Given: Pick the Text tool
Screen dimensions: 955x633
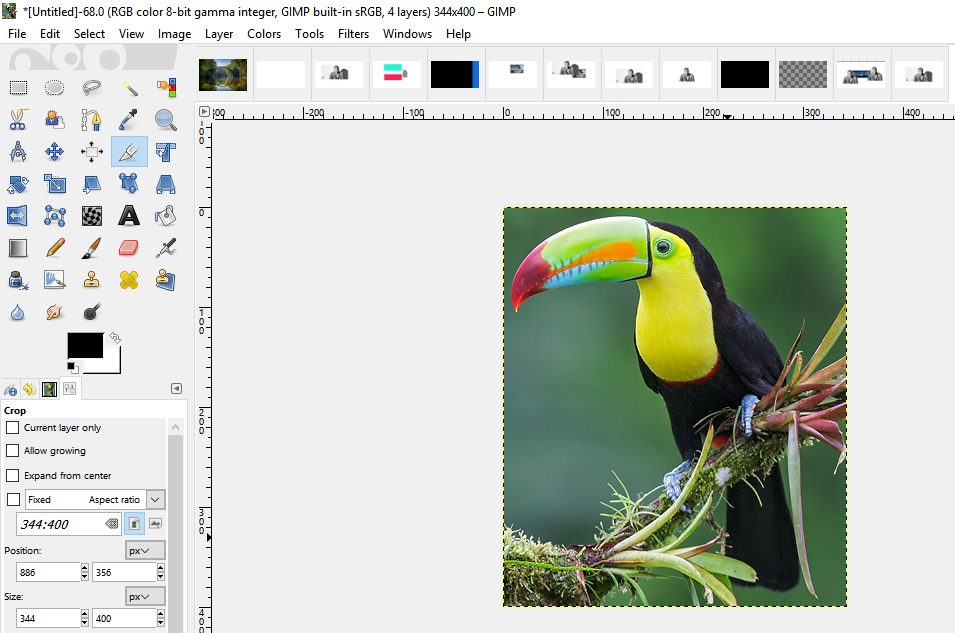Looking at the screenshot, I should (129, 215).
